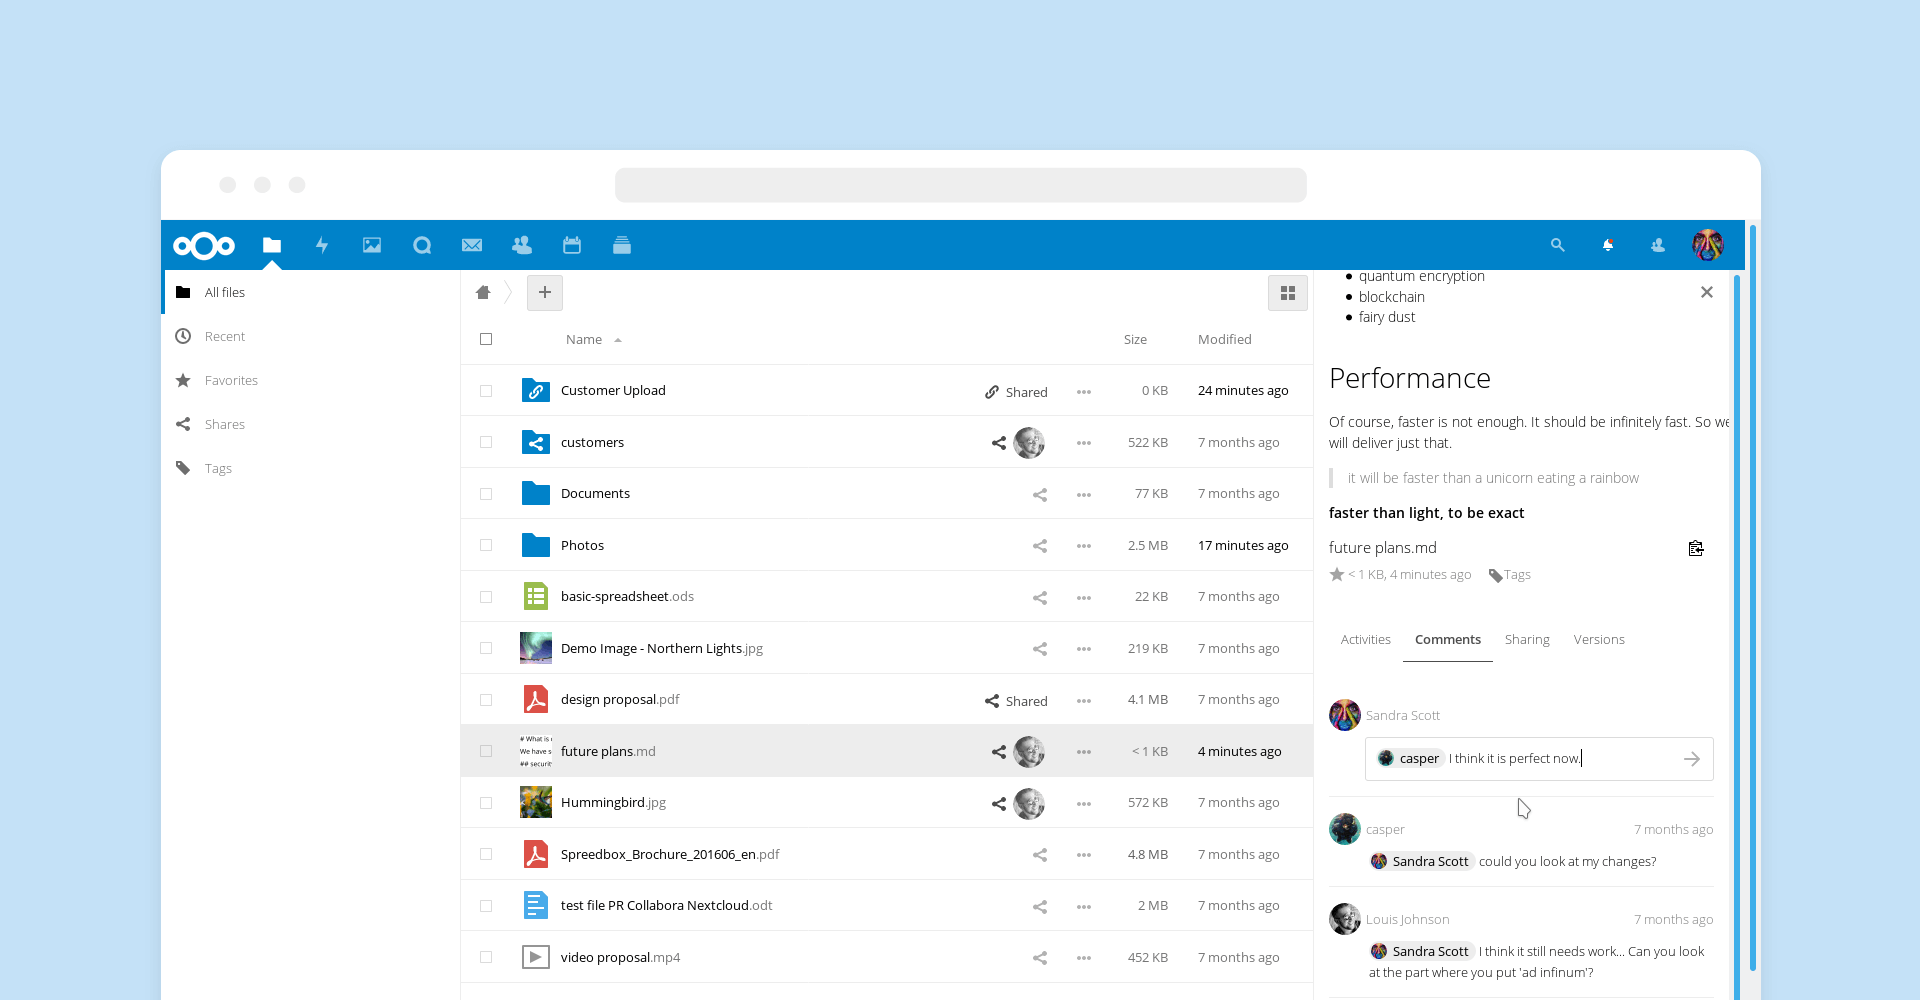
Task: Open the Activity app lightning icon
Action: click(x=322, y=245)
